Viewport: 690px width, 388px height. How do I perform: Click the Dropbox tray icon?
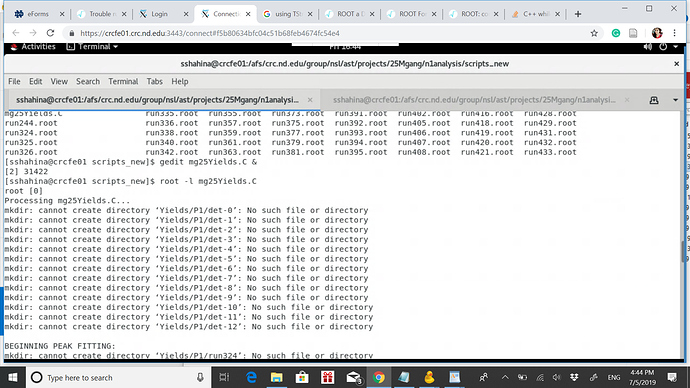pos(574,377)
